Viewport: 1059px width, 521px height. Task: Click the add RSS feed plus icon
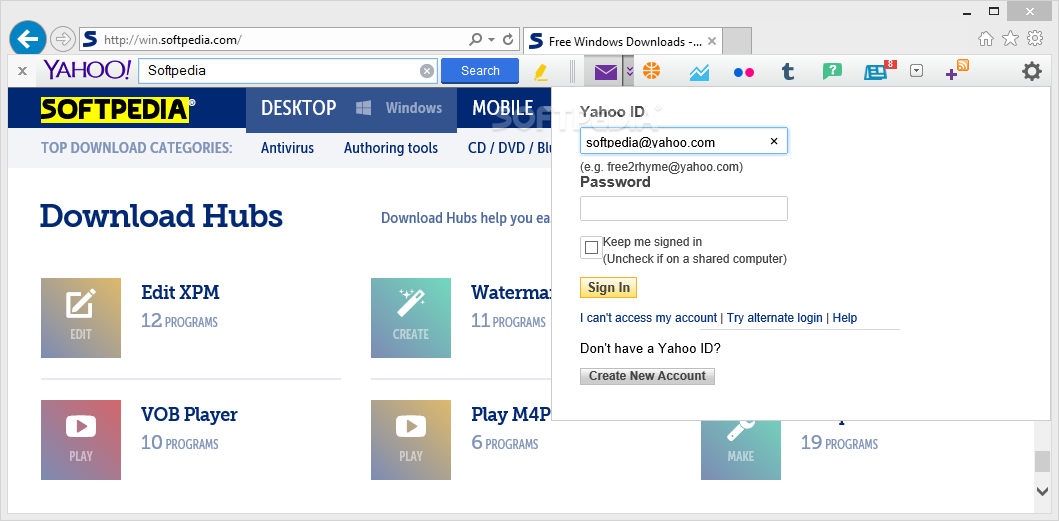[x=957, y=70]
